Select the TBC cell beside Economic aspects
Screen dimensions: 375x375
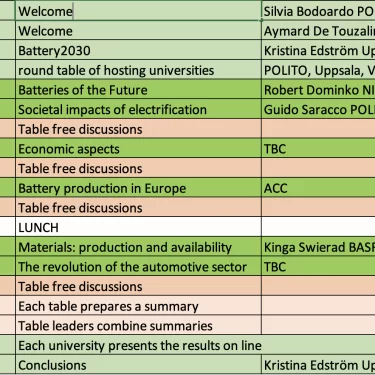point(318,149)
